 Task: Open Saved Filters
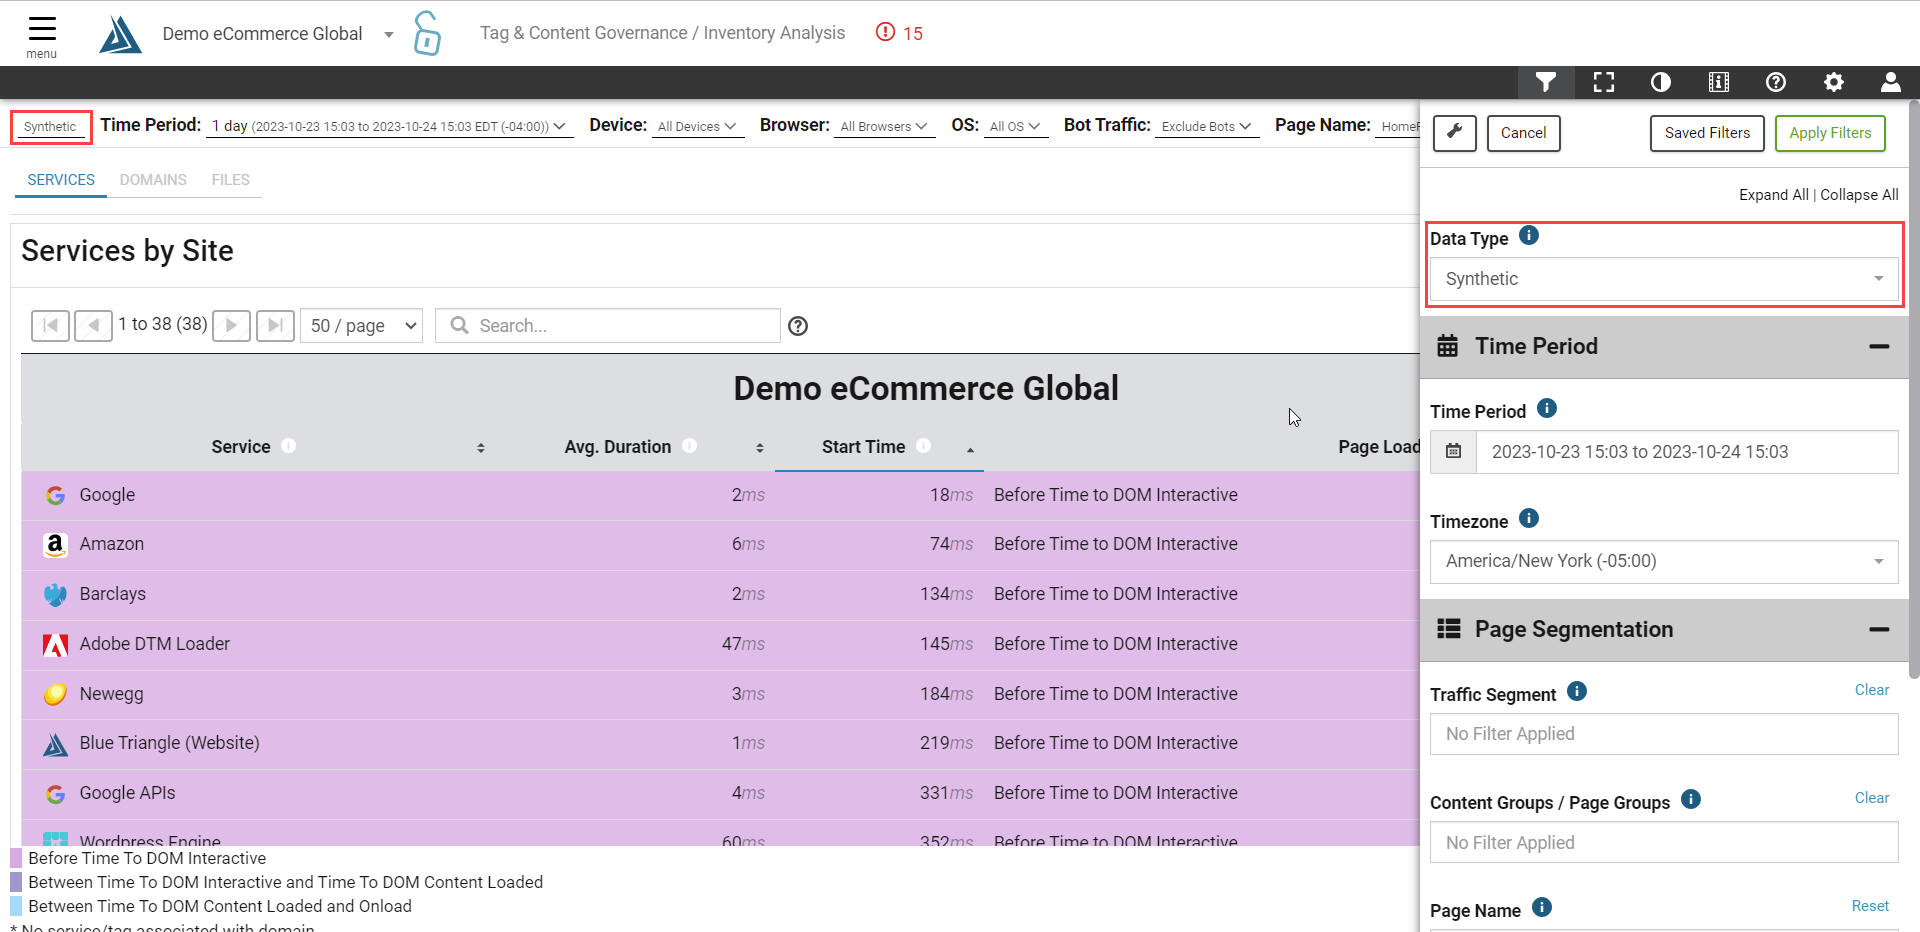(1707, 132)
